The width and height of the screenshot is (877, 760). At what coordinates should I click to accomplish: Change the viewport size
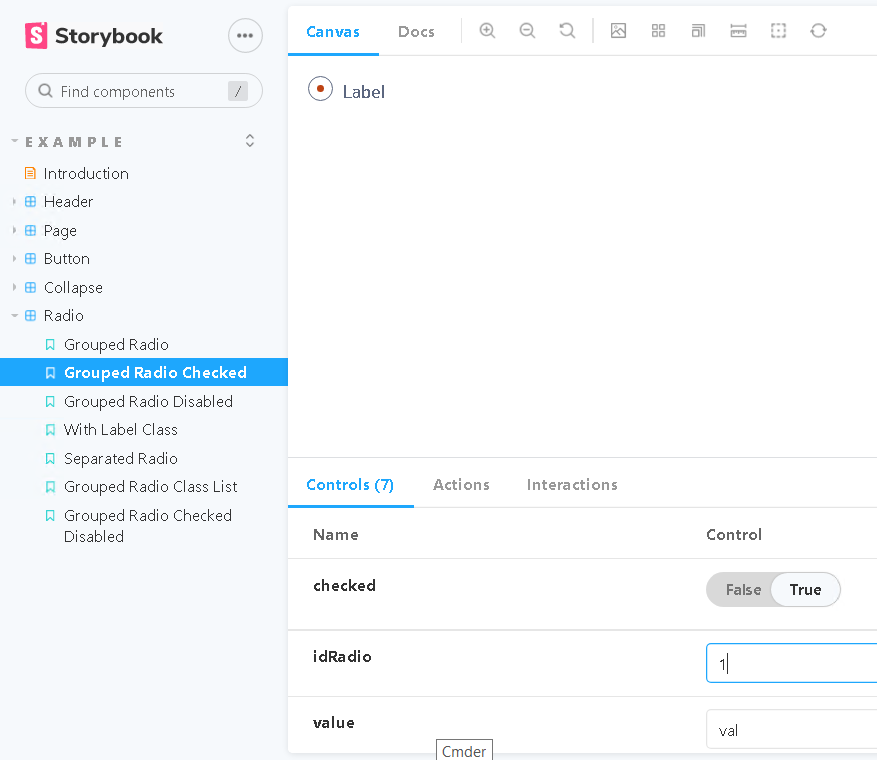[698, 31]
